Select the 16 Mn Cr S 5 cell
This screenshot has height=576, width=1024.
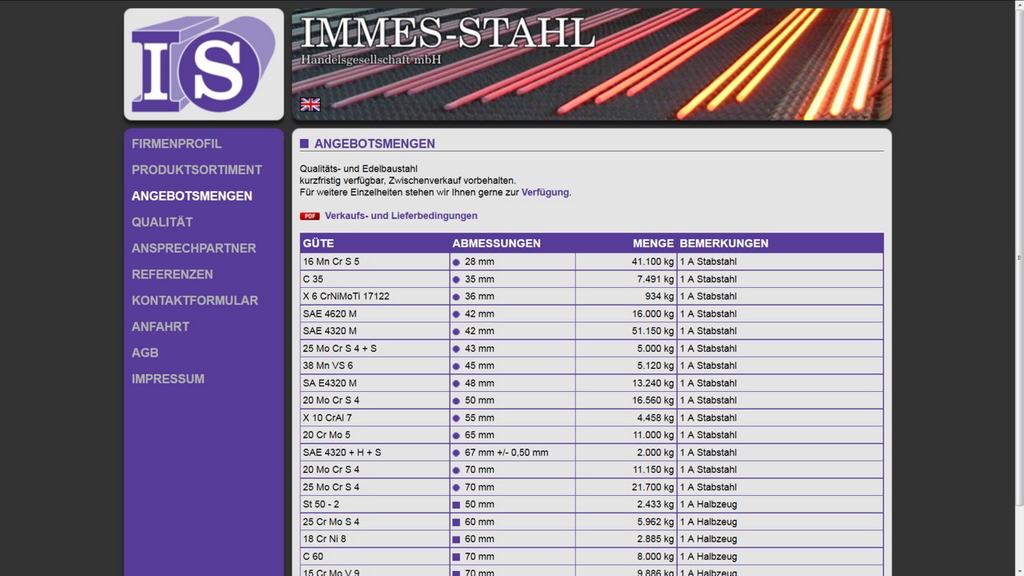click(375, 262)
